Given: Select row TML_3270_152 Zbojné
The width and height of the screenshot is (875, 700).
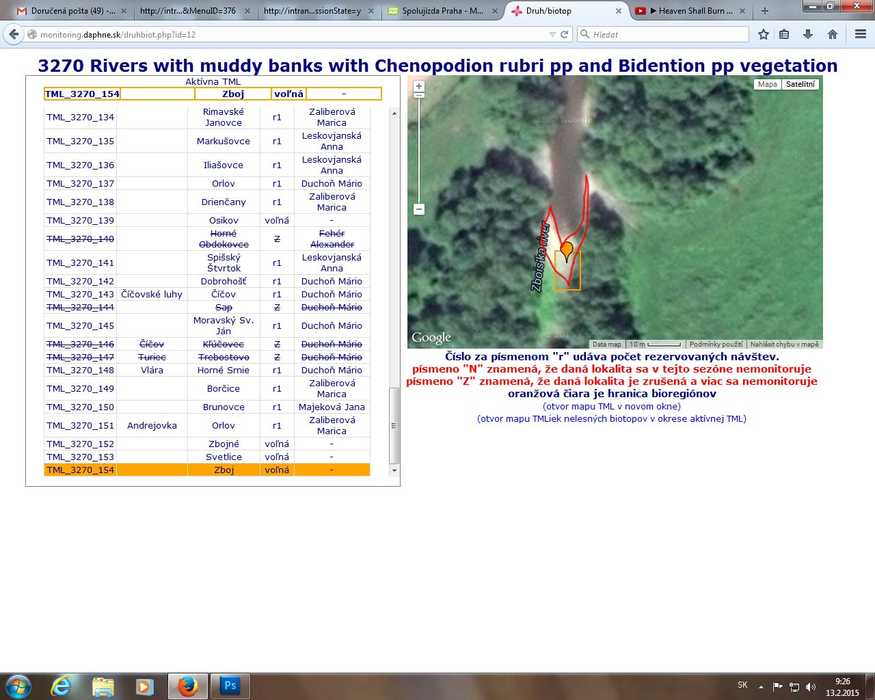Looking at the screenshot, I should [x=206, y=444].
